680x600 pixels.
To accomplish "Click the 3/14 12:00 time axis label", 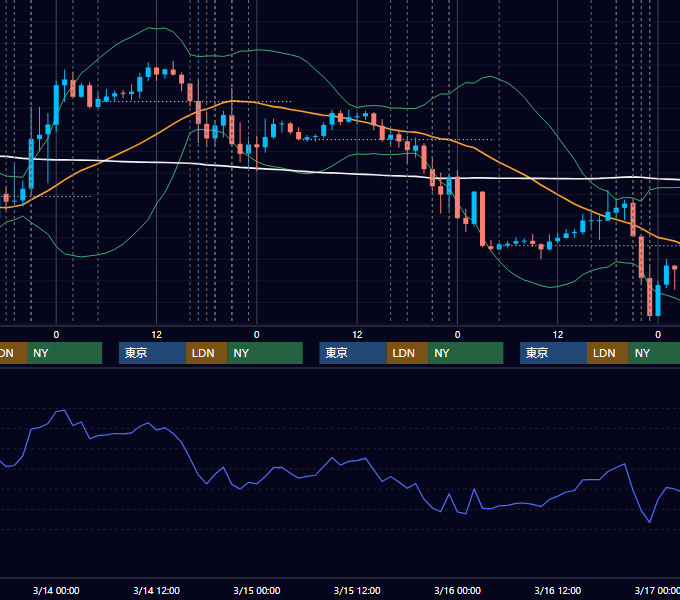I will [157, 590].
